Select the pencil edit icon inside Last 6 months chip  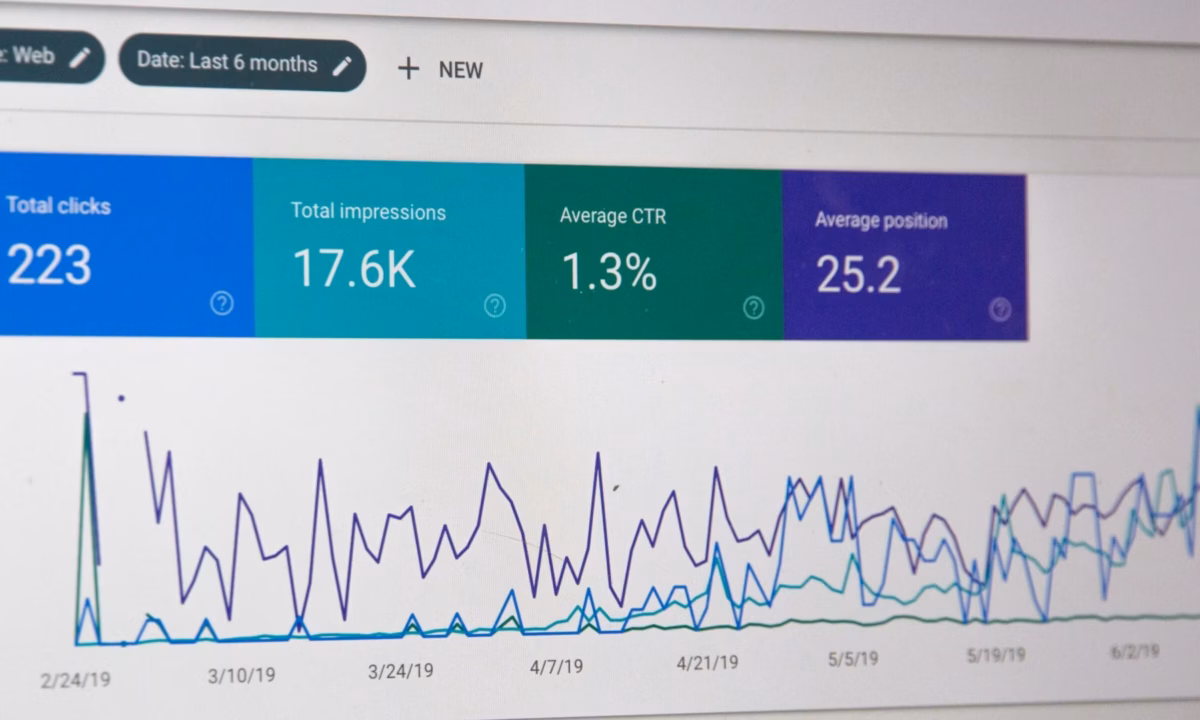point(344,65)
